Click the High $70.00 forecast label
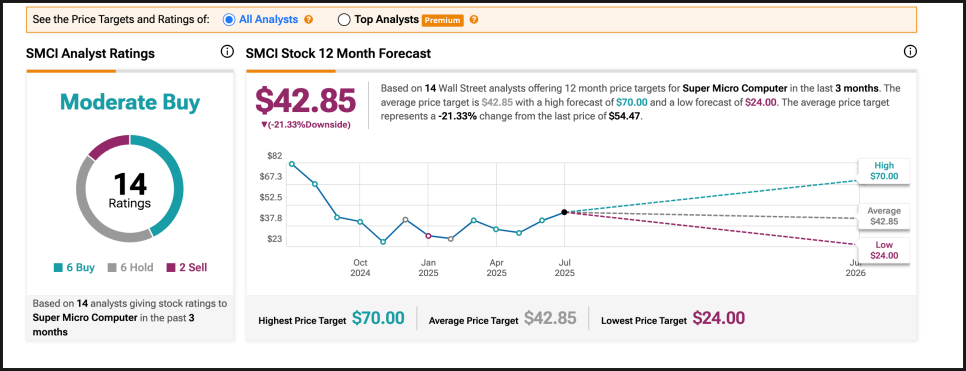 pyautogui.click(x=884, y=171)
